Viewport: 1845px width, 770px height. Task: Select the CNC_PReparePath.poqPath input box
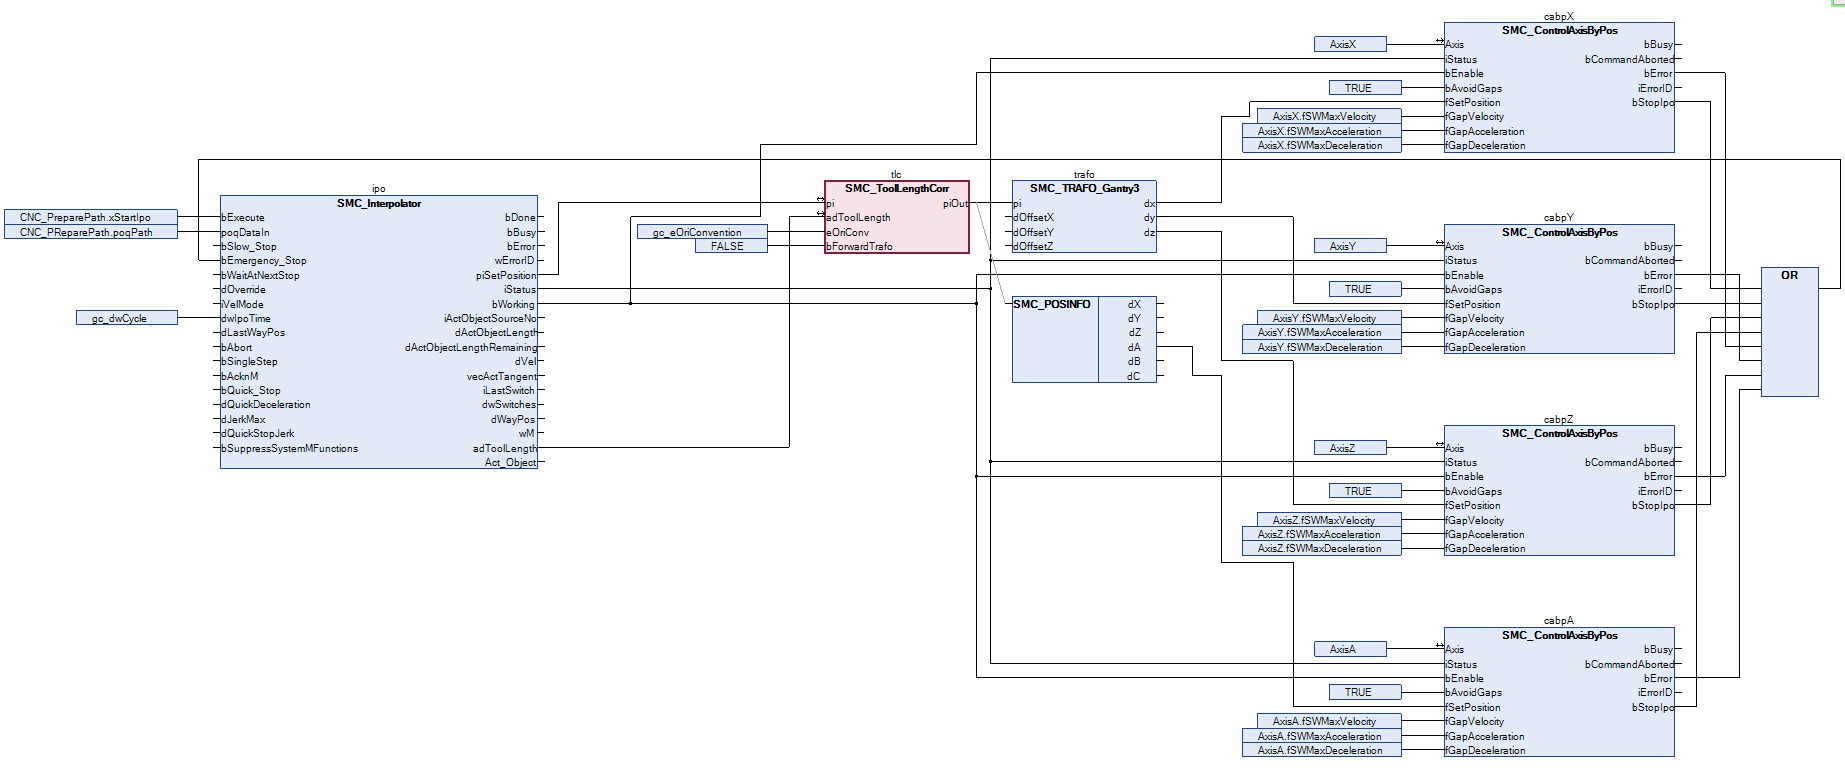[x=91, y=232]
